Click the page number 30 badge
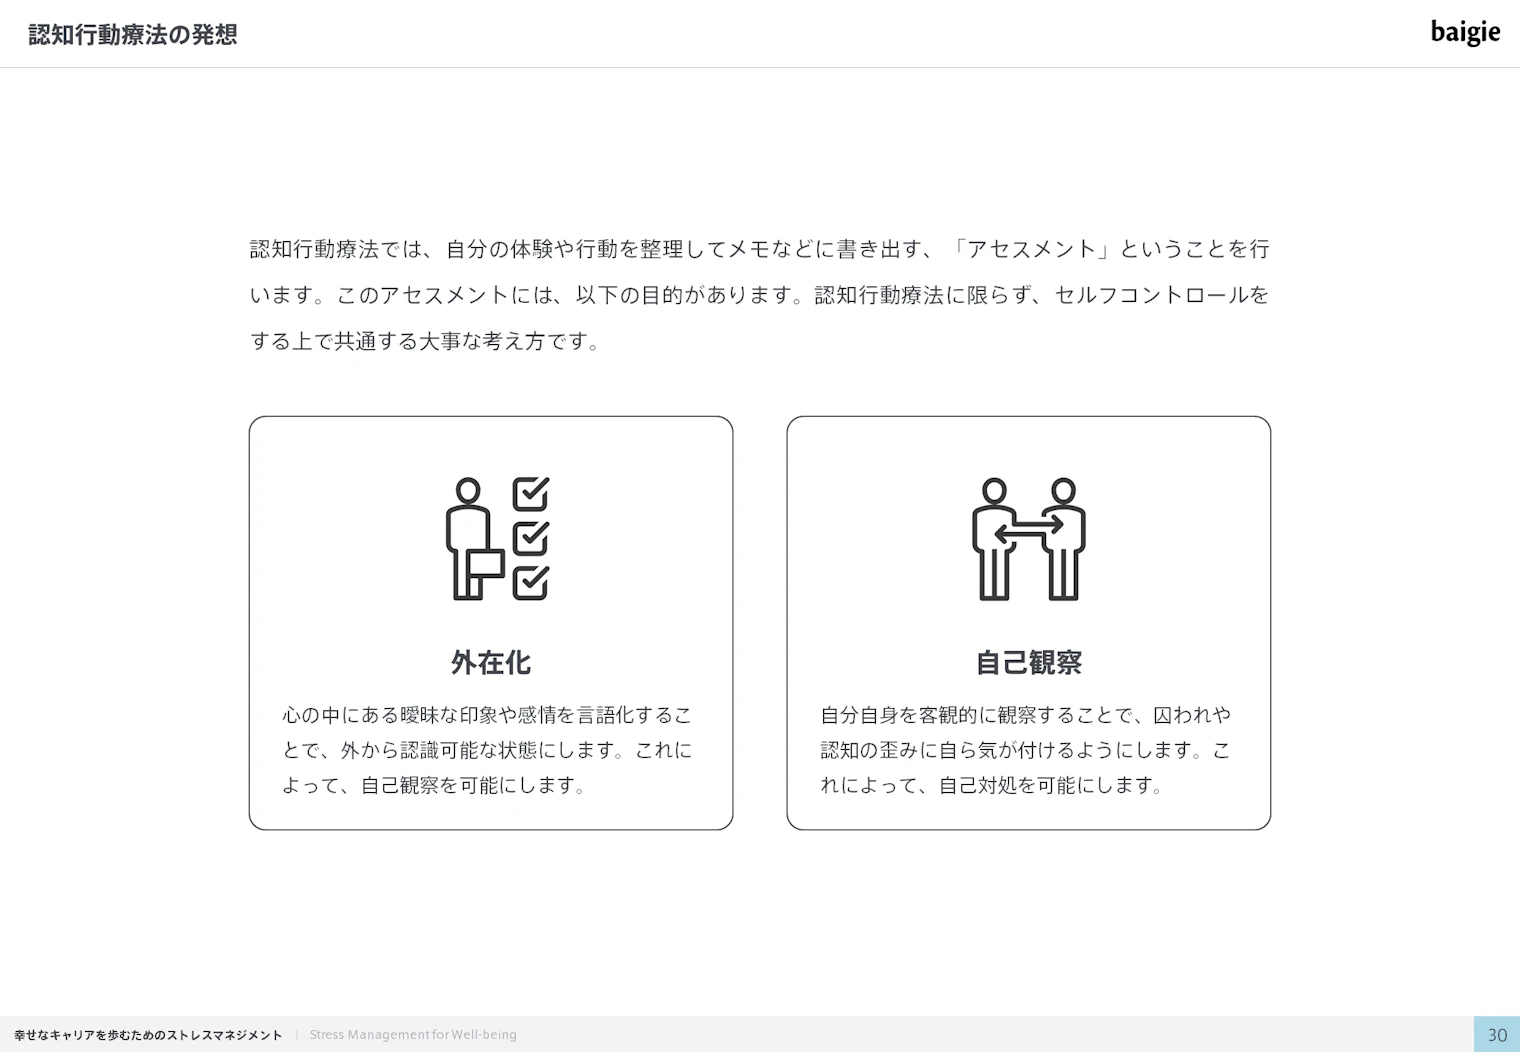 click(1497, 1035)
